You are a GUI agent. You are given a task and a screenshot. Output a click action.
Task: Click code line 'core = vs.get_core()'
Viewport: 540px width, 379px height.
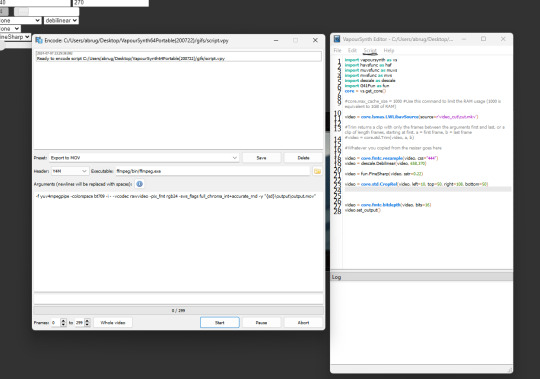(365, 91)
